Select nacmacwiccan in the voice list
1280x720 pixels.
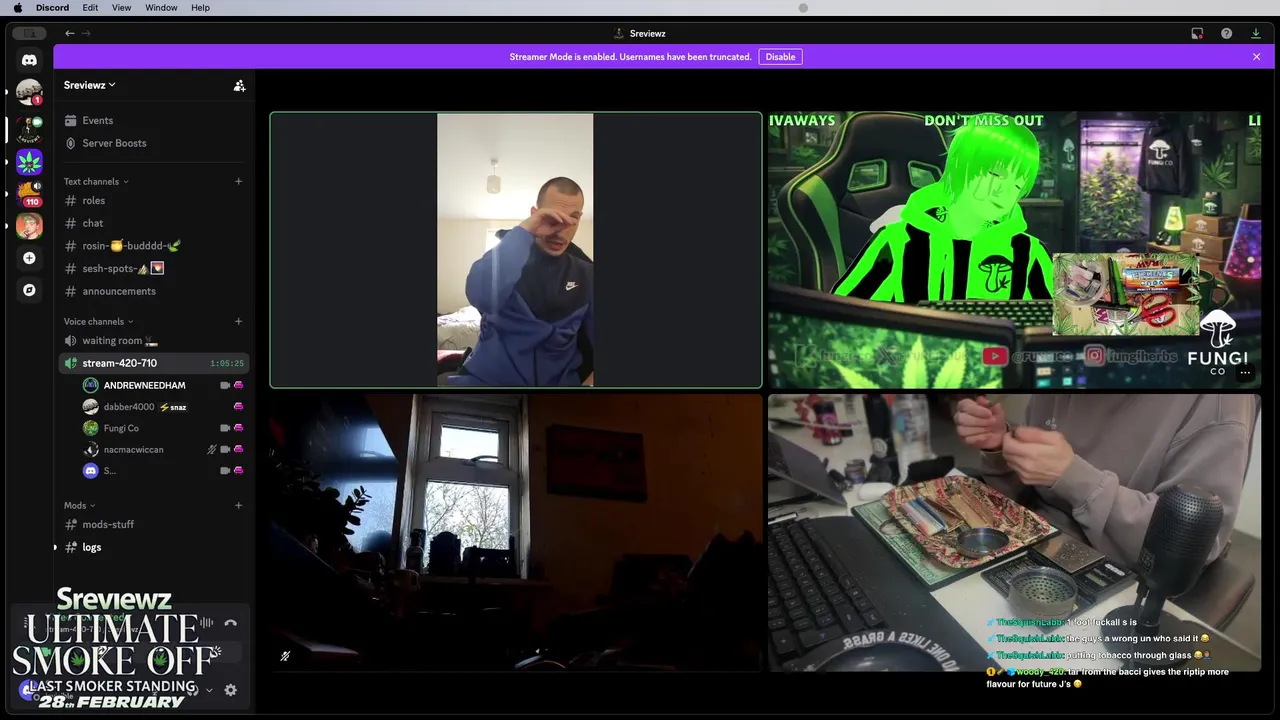pos(133,450)
